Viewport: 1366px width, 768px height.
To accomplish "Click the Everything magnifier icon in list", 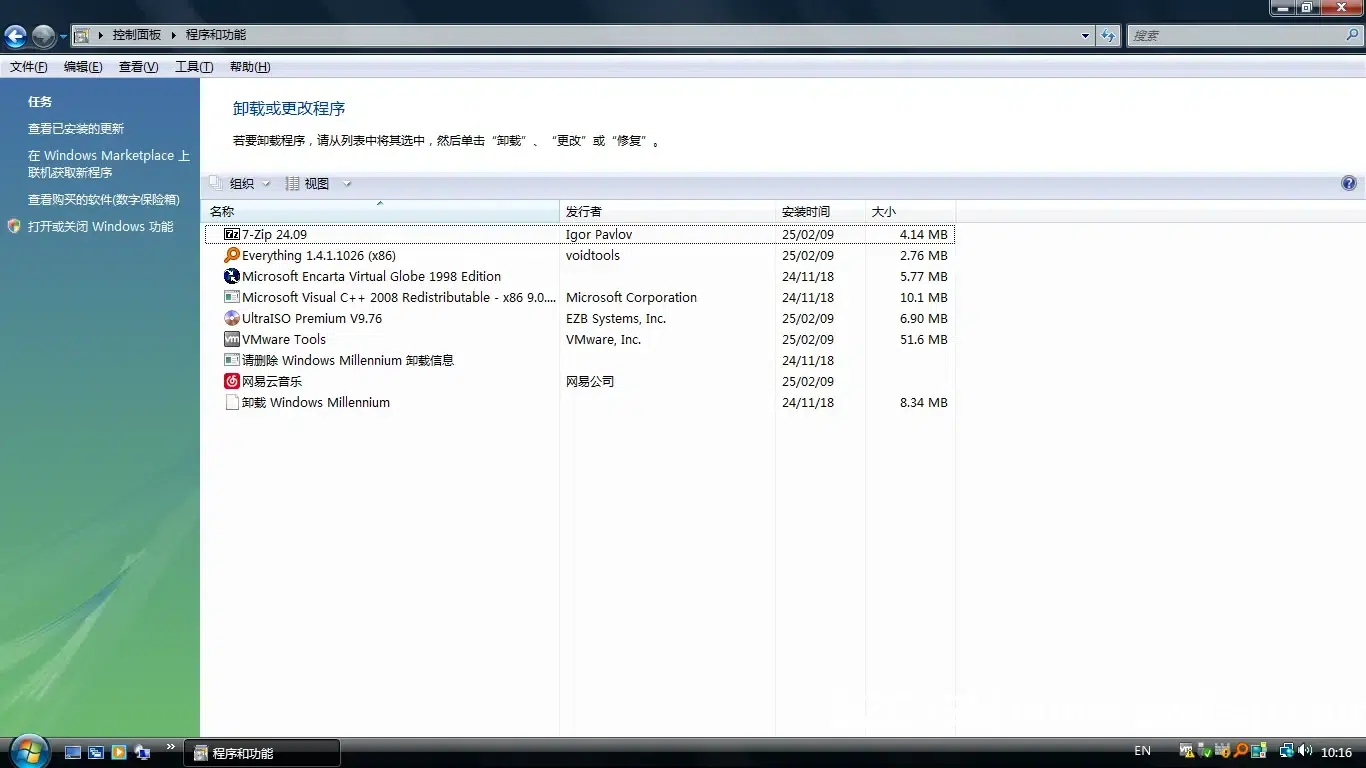I will click(x=232, y=255).
